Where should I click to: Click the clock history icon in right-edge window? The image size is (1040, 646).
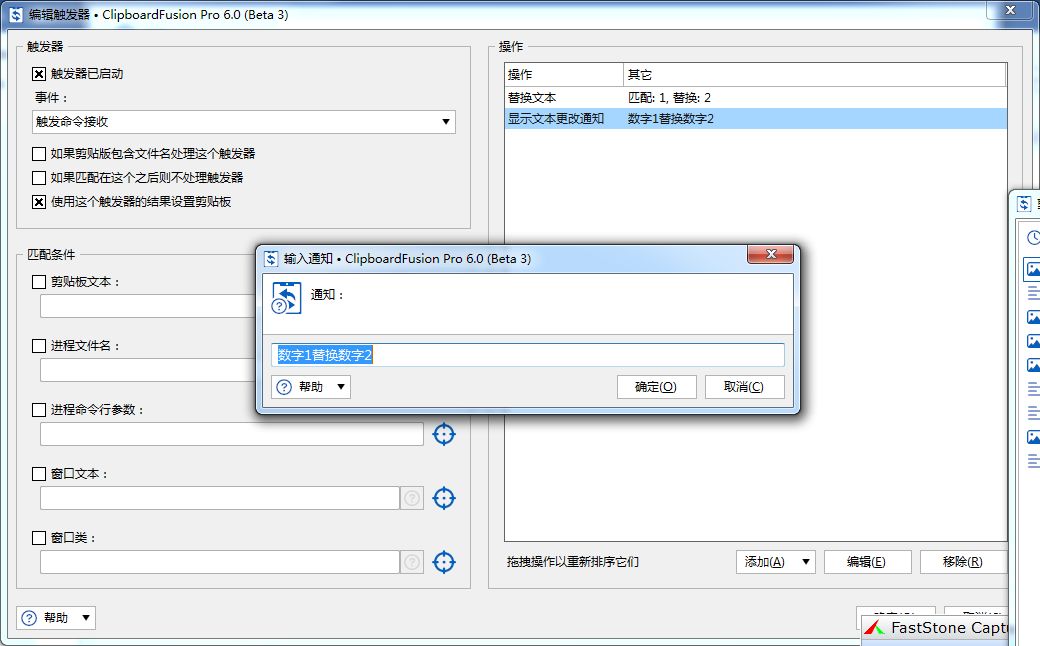coord(1033,237)
